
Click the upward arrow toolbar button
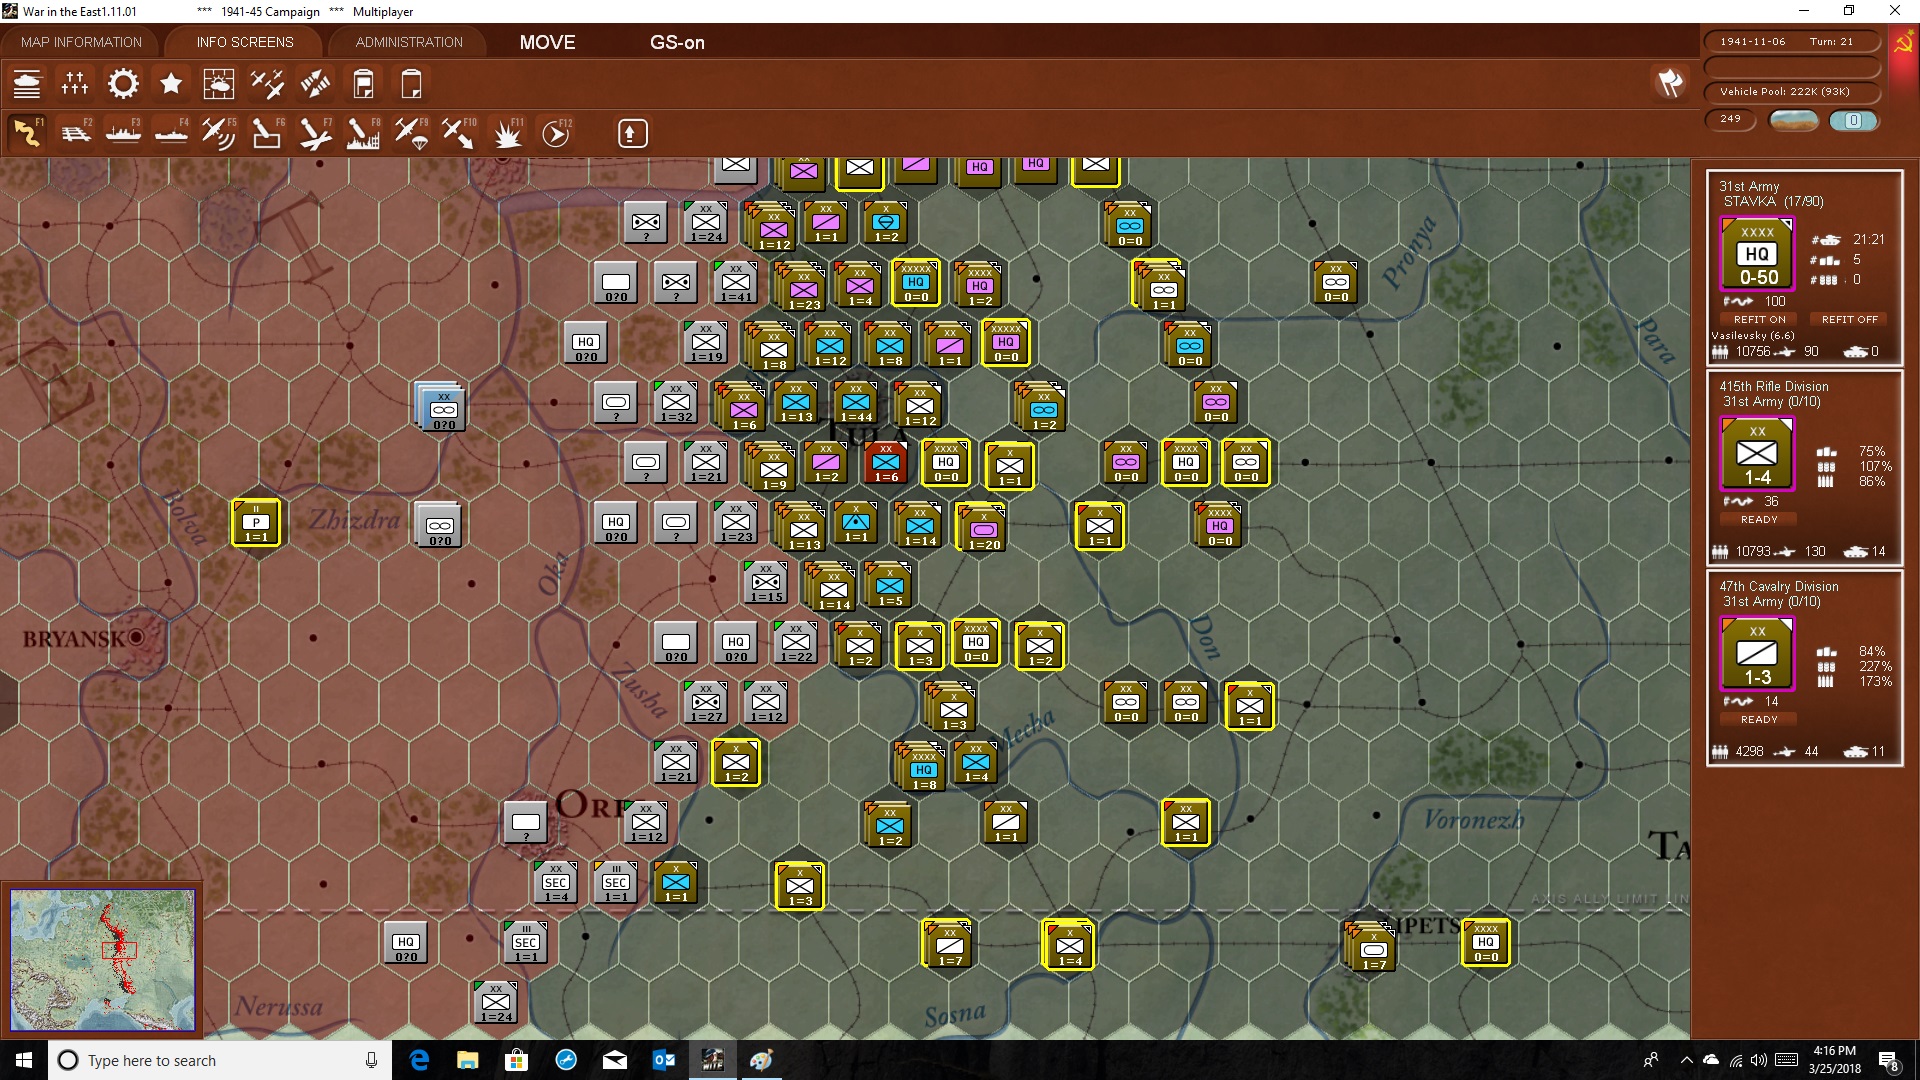[632, 133]
